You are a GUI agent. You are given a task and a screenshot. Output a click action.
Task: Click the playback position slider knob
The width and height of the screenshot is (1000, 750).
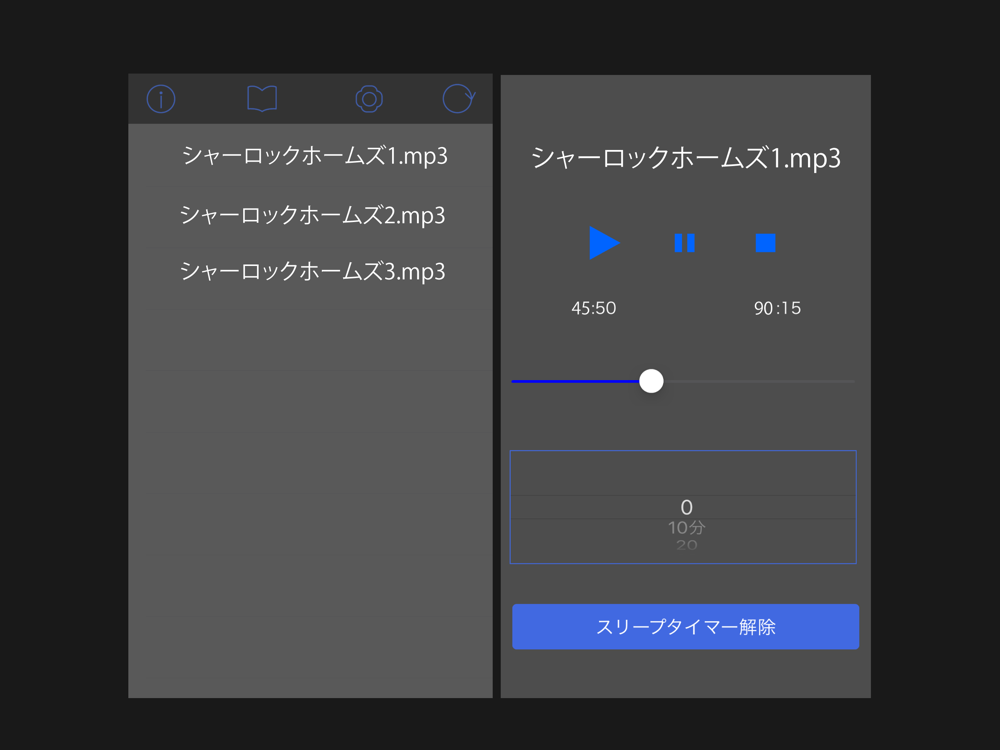pos(651,381)
